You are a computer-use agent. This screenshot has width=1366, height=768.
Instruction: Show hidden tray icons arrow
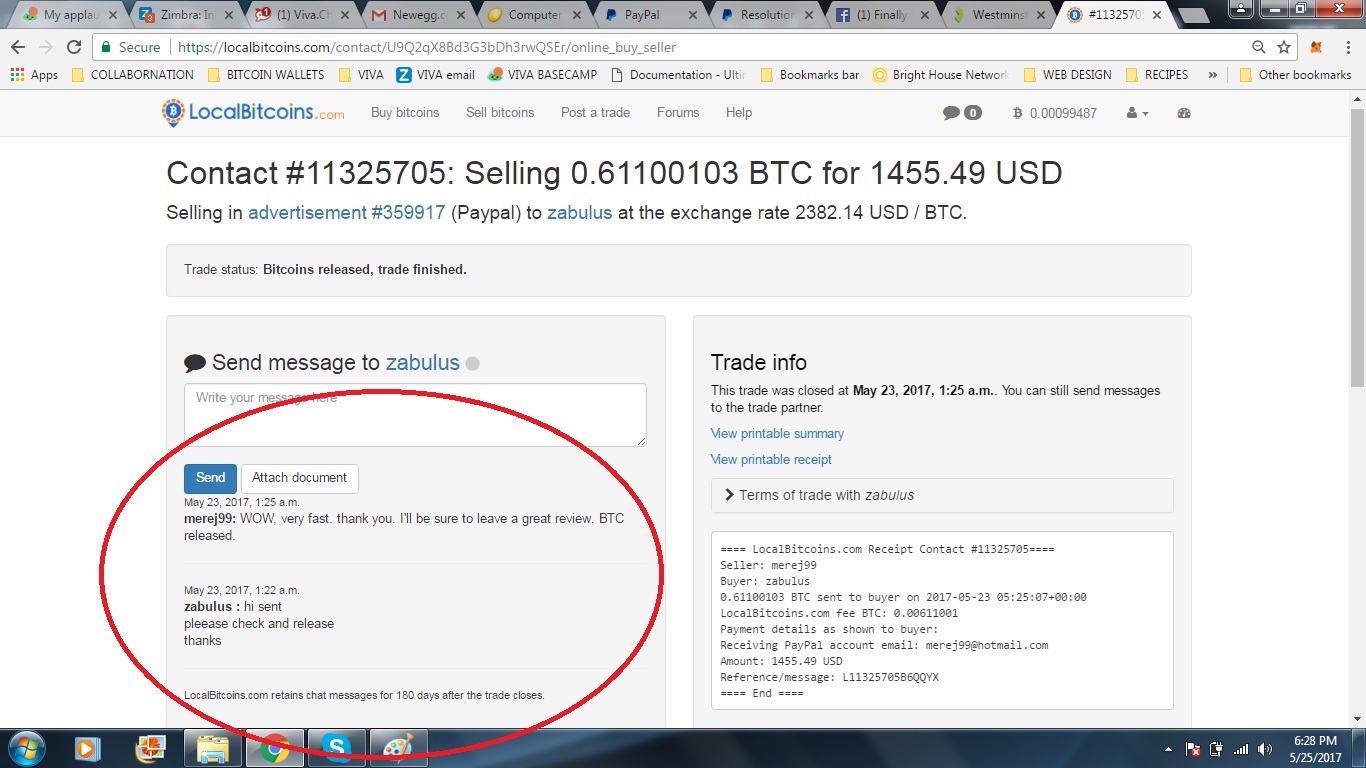click(1169, 748)
